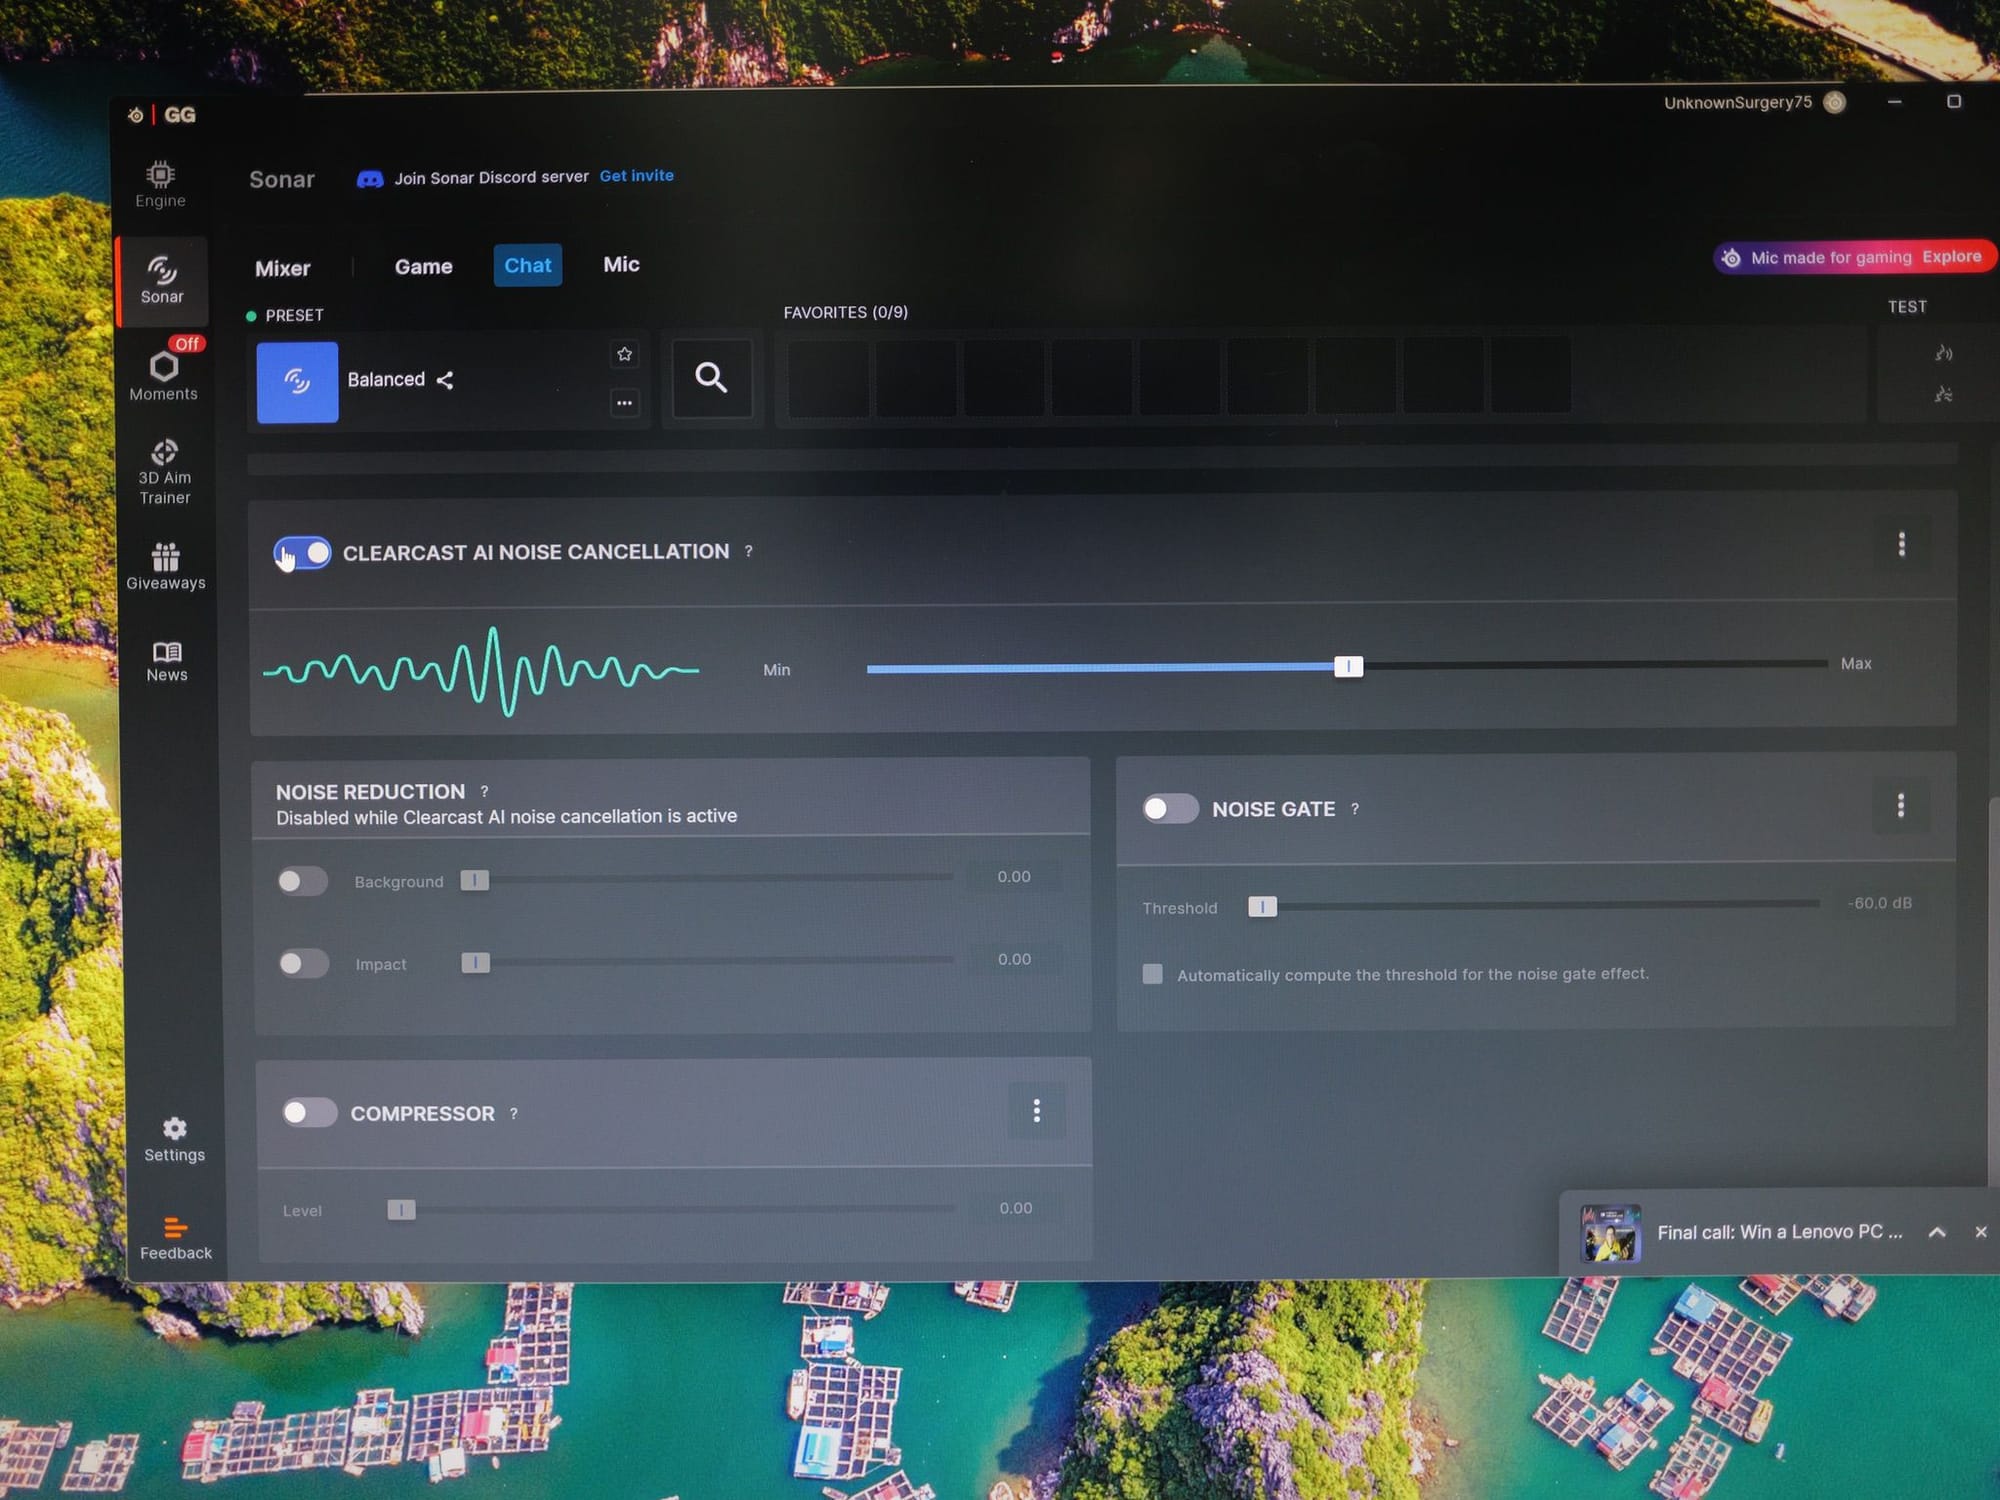This screenshot has width=2000, height=1500.
Task: Click the ClearCast noise cancellation slider handle
Action: pos(1348,666)
